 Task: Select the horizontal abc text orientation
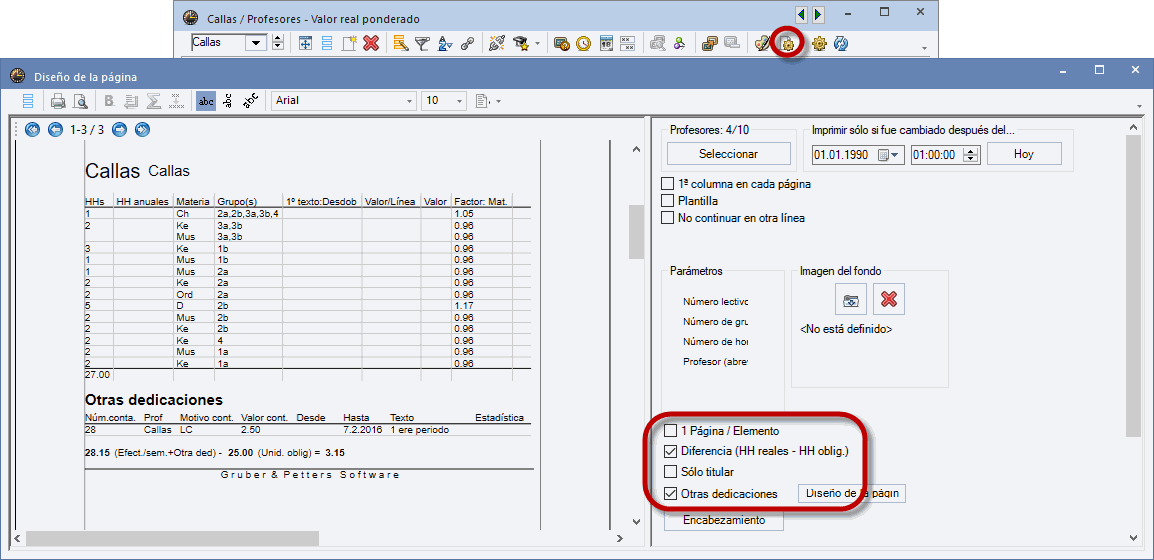coord(206,101)
